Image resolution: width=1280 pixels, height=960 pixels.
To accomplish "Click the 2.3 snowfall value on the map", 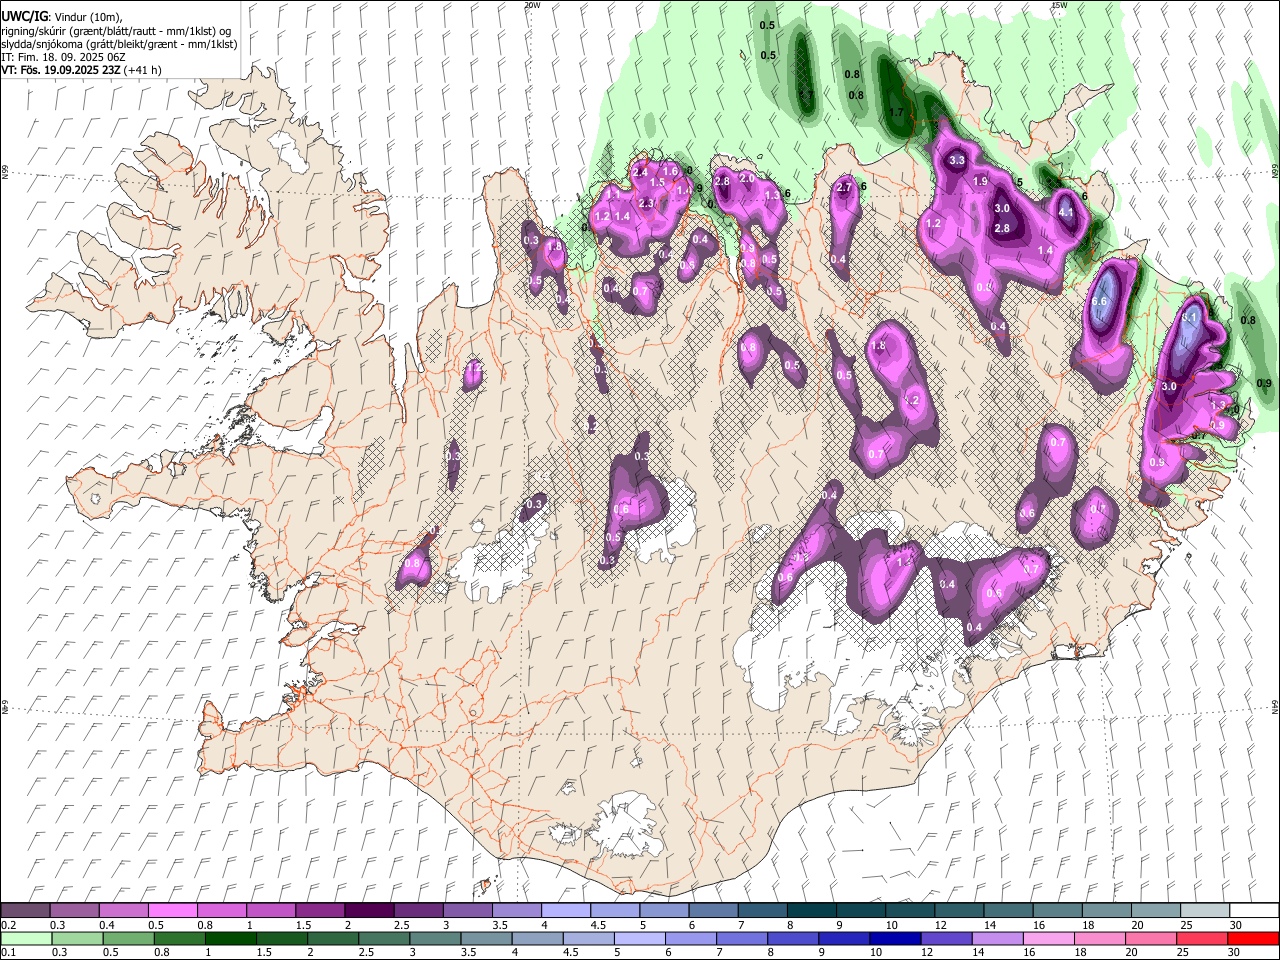I will coord(646,203).
